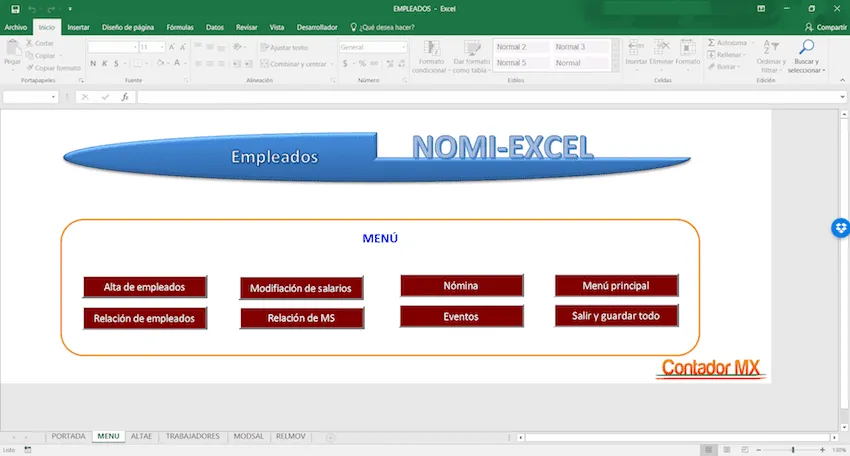Open the Desarrollador tab
The image size is (850, 456).
tap(317, 27)
